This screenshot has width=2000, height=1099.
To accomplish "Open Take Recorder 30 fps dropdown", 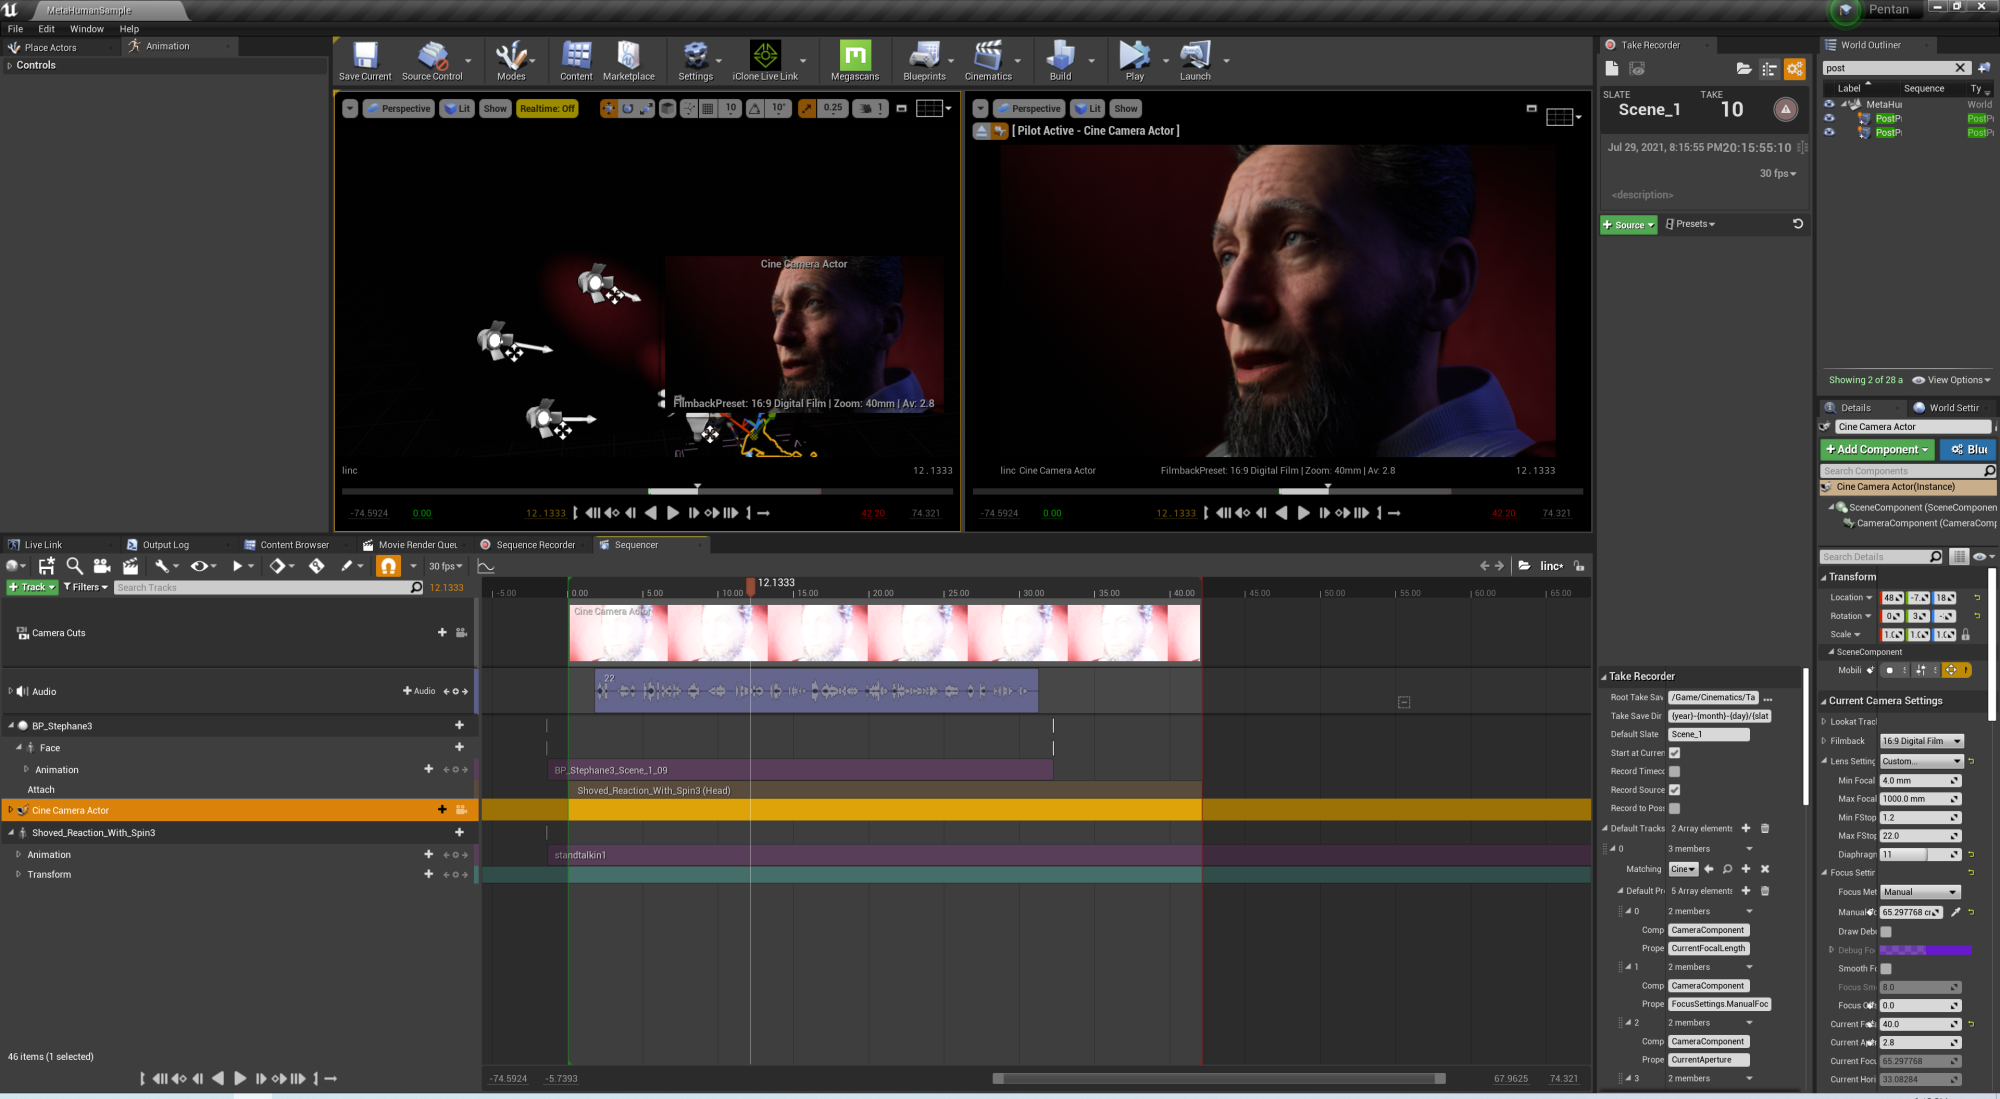I will pos(1778,173).
